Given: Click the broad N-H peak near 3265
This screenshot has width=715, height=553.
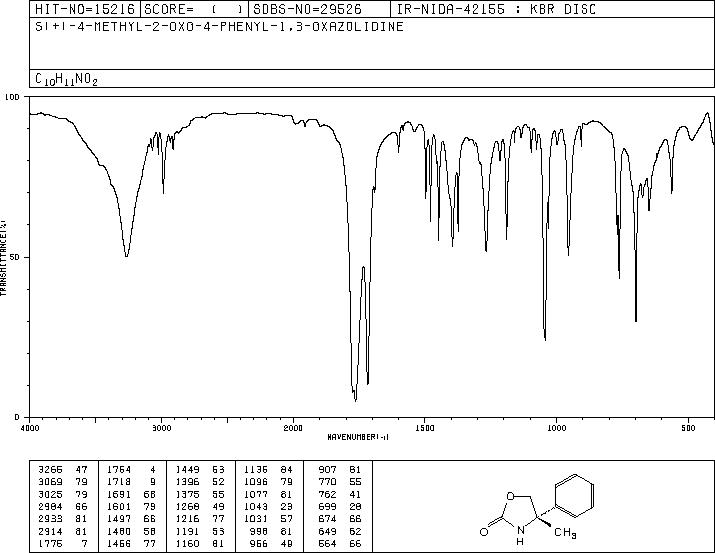Looking at the screenshot, I should click(x=126, y=254).
